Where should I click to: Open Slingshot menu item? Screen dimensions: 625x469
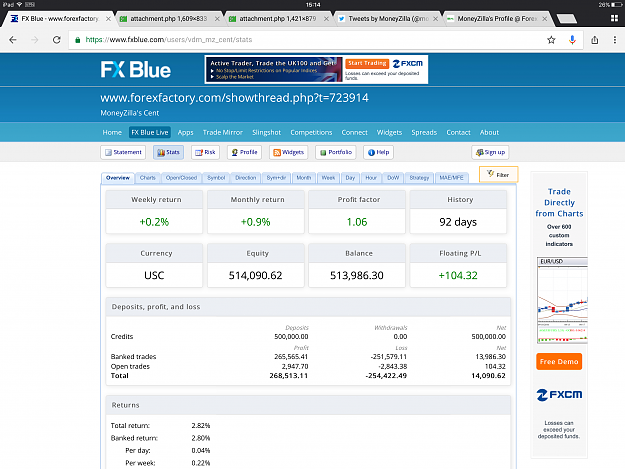[266, 132]
